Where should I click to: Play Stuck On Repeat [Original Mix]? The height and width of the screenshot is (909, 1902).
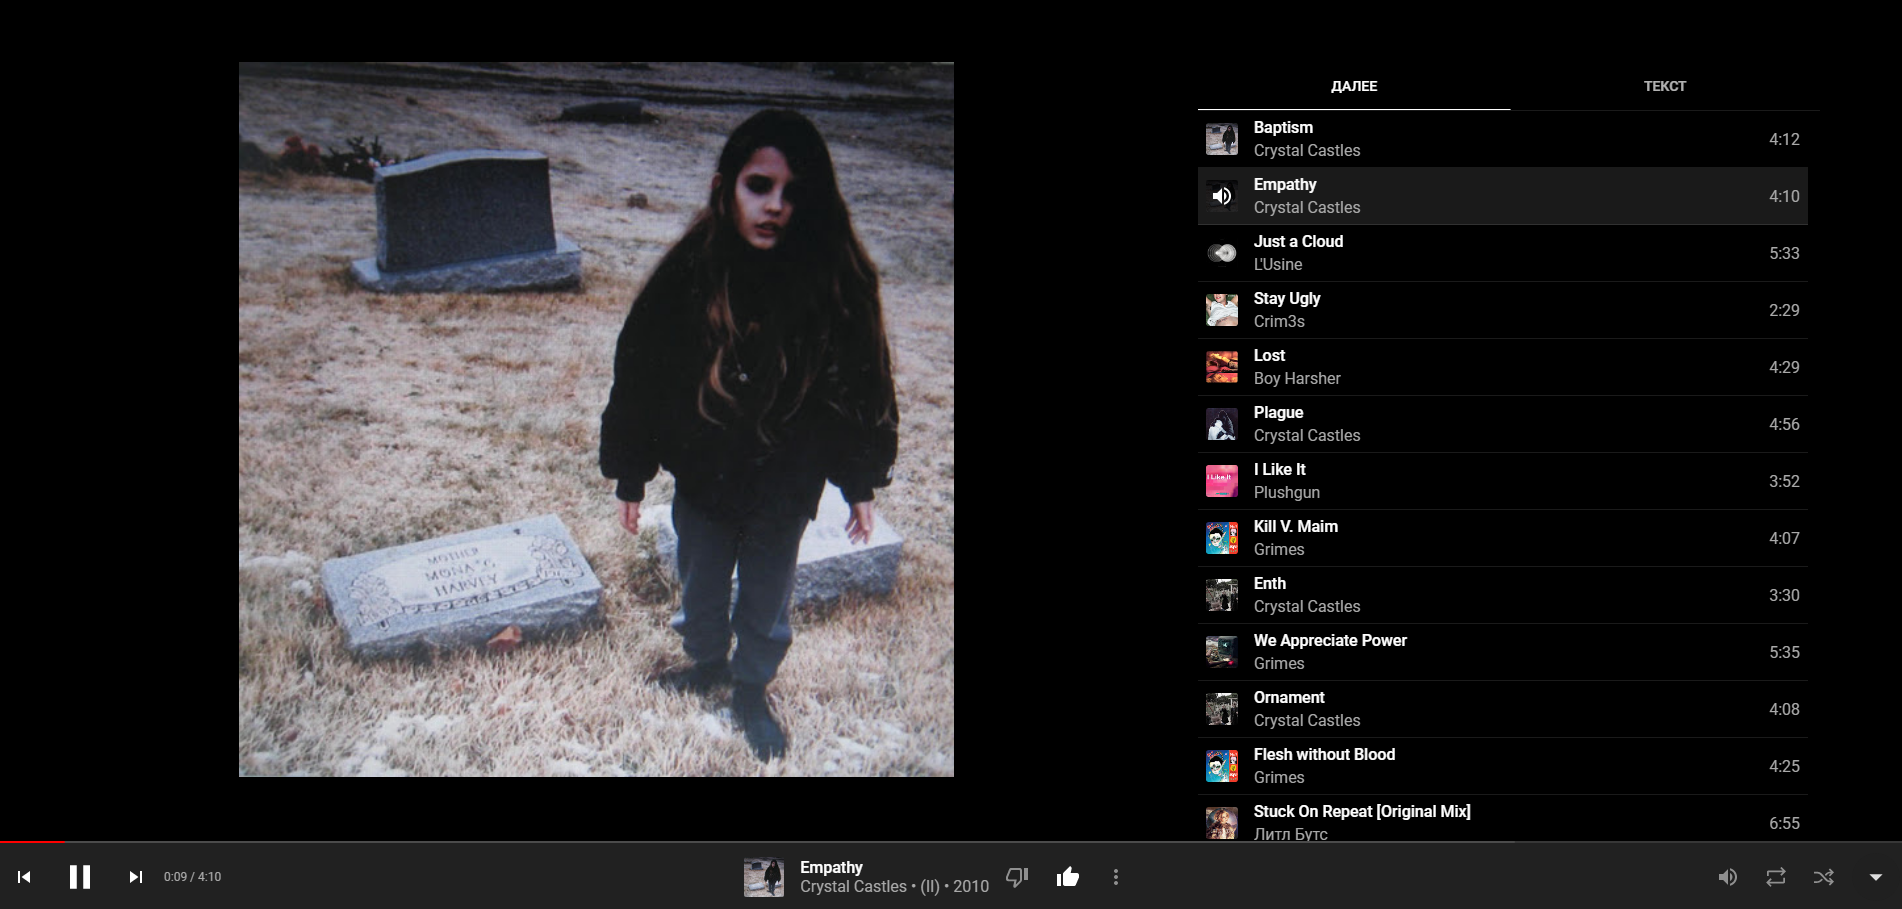[1503, 818]
